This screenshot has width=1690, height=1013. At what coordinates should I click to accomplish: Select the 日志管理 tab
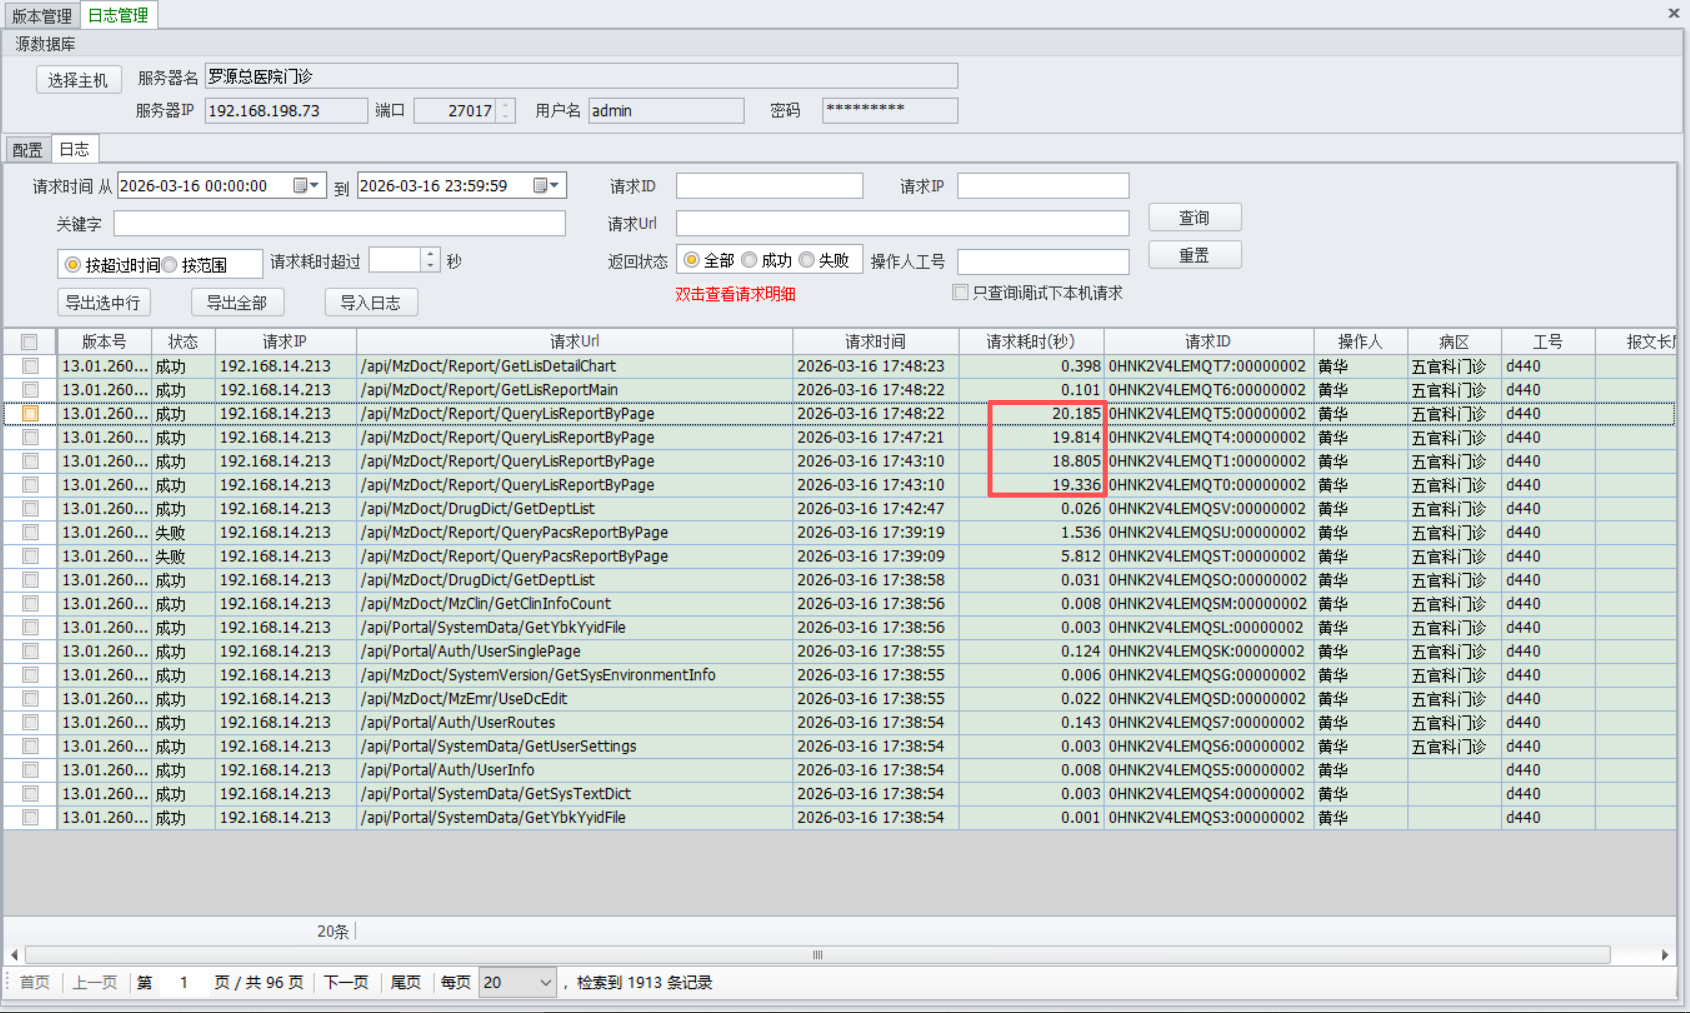[118, 15]
